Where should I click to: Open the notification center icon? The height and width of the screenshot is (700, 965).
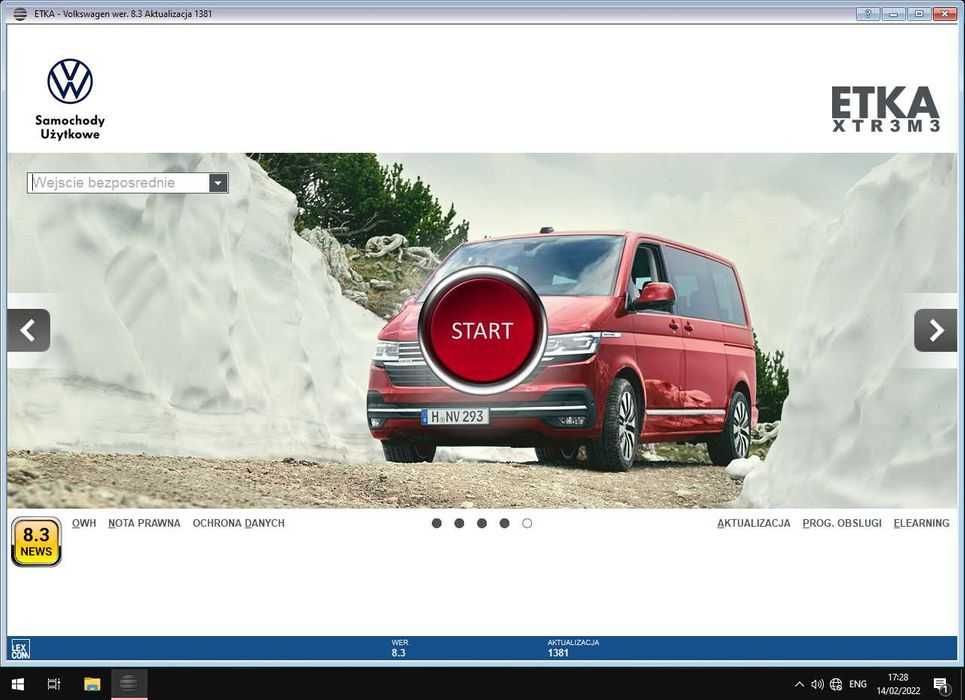942,684
